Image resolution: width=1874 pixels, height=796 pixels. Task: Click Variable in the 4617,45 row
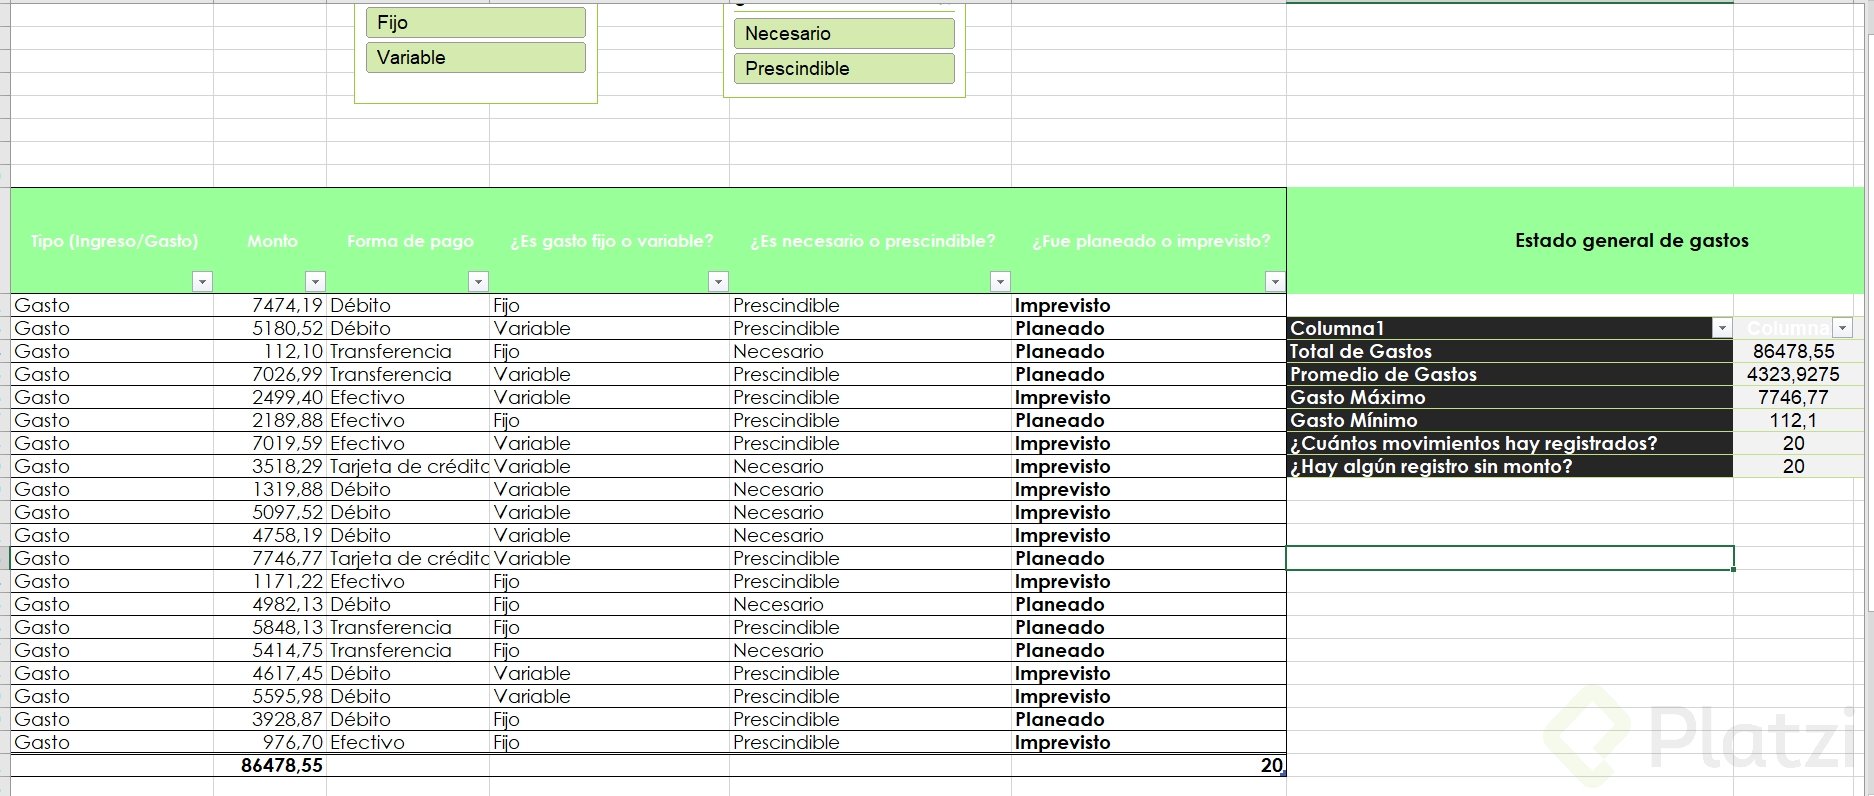pos(532,673)
